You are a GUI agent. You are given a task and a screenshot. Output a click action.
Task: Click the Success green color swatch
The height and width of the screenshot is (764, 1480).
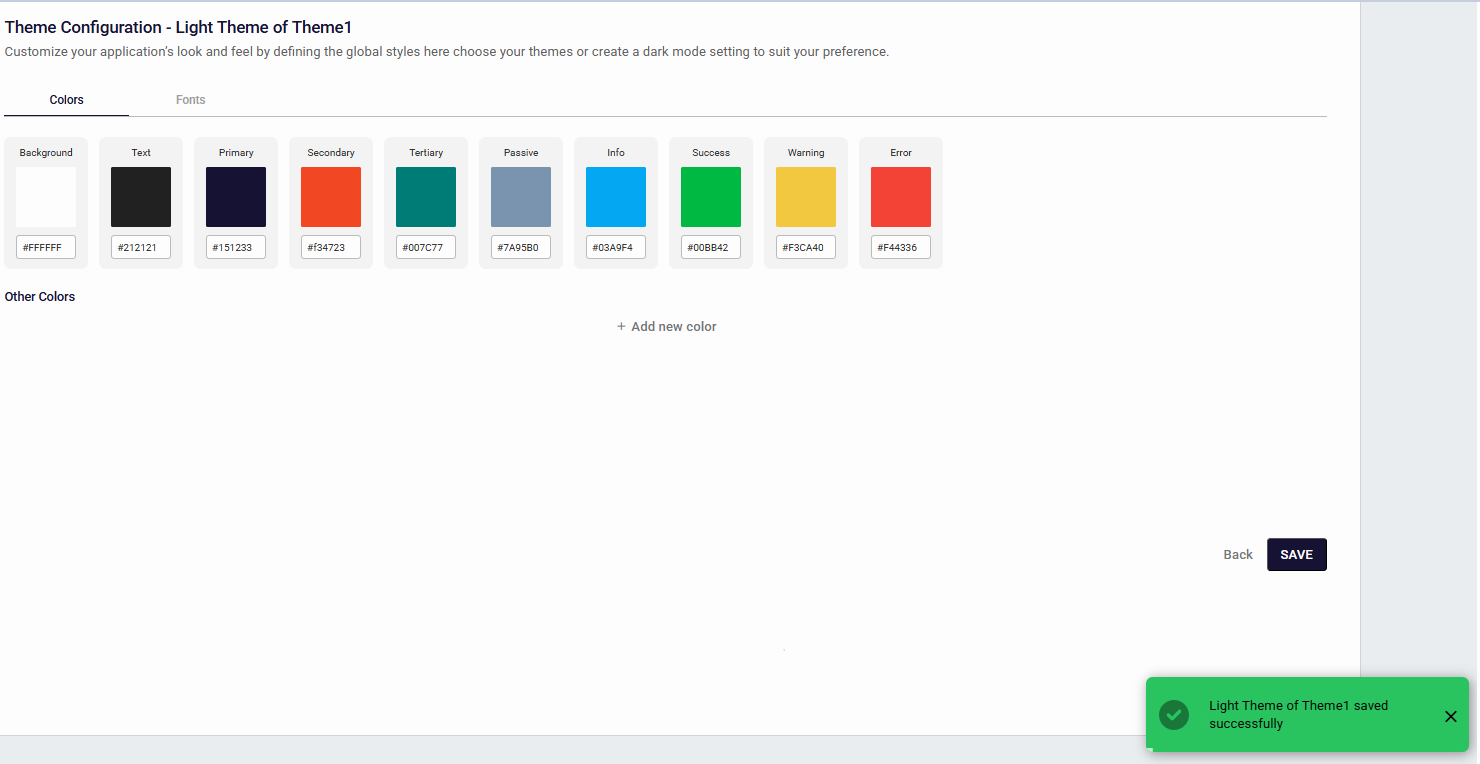pyautogui.click(x=711, y=197)
